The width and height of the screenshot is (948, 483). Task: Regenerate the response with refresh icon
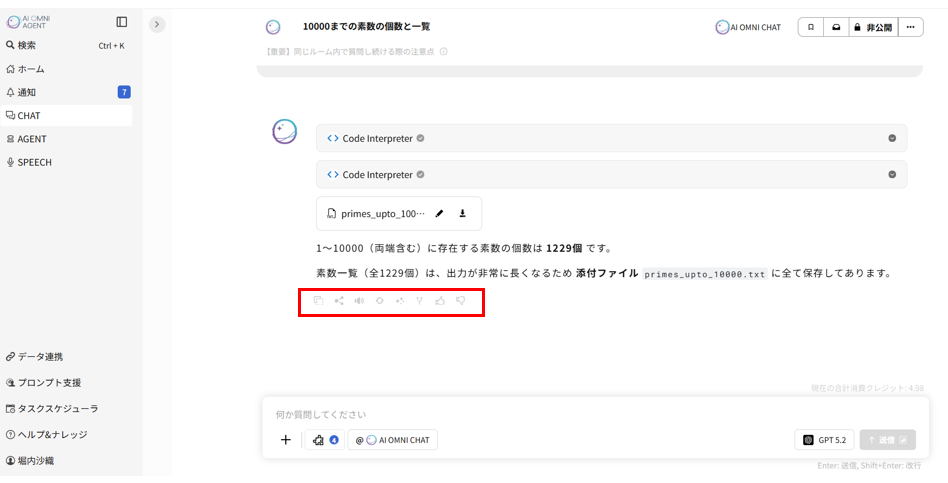(x=380, y=300)
